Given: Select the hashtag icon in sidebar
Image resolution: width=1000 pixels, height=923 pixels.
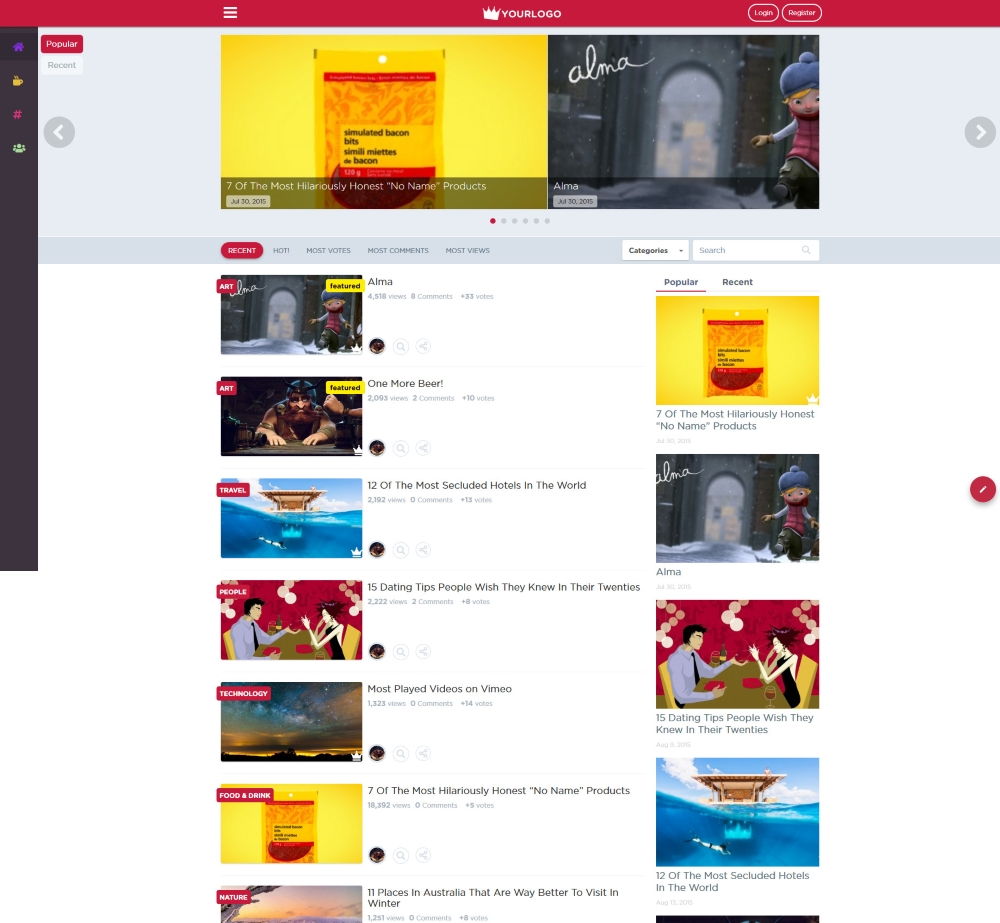Looking at the screenshot, I should (18, 114).
